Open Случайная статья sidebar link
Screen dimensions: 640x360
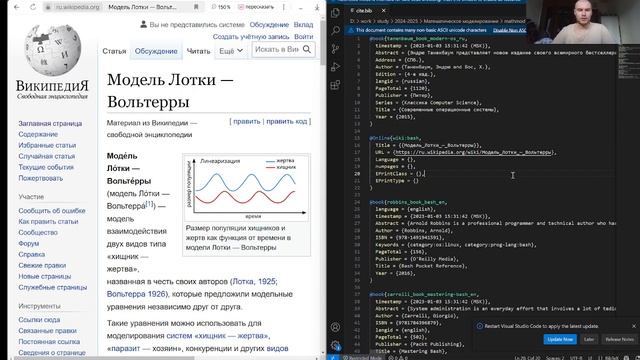(x=47, y=156)
